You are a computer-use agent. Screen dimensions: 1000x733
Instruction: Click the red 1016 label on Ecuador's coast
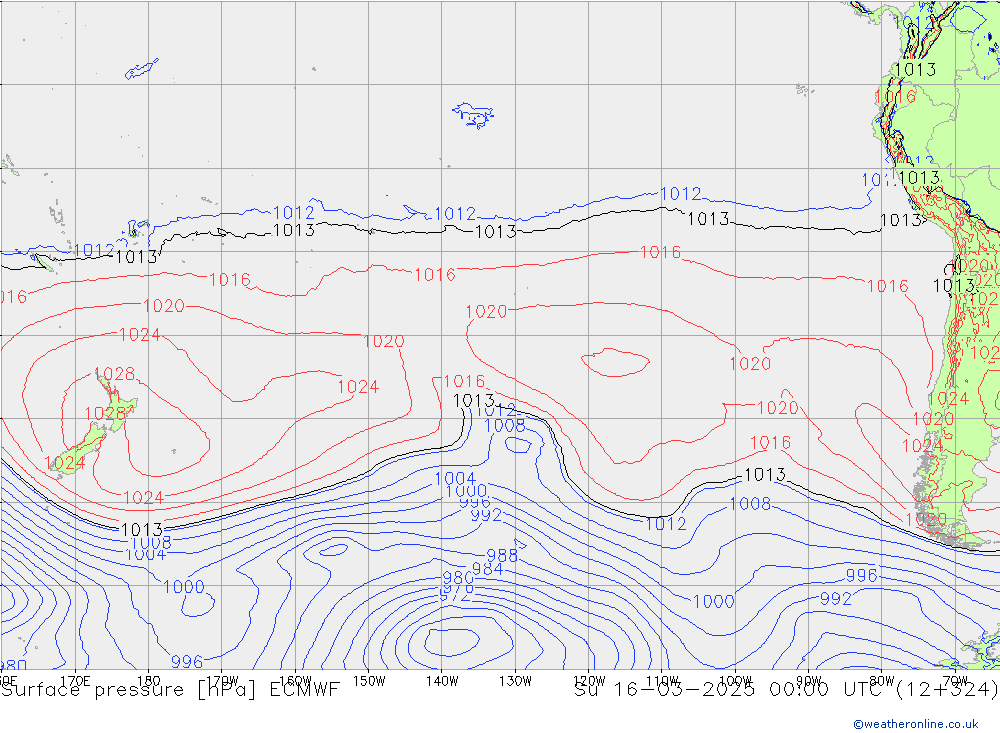[x=895, y=97]
